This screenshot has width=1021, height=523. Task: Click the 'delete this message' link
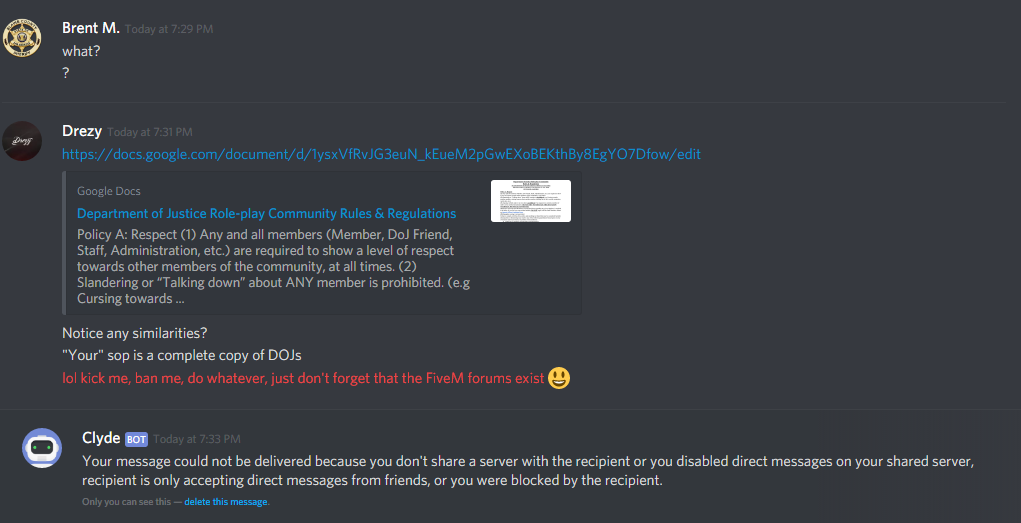click(225, 502)
